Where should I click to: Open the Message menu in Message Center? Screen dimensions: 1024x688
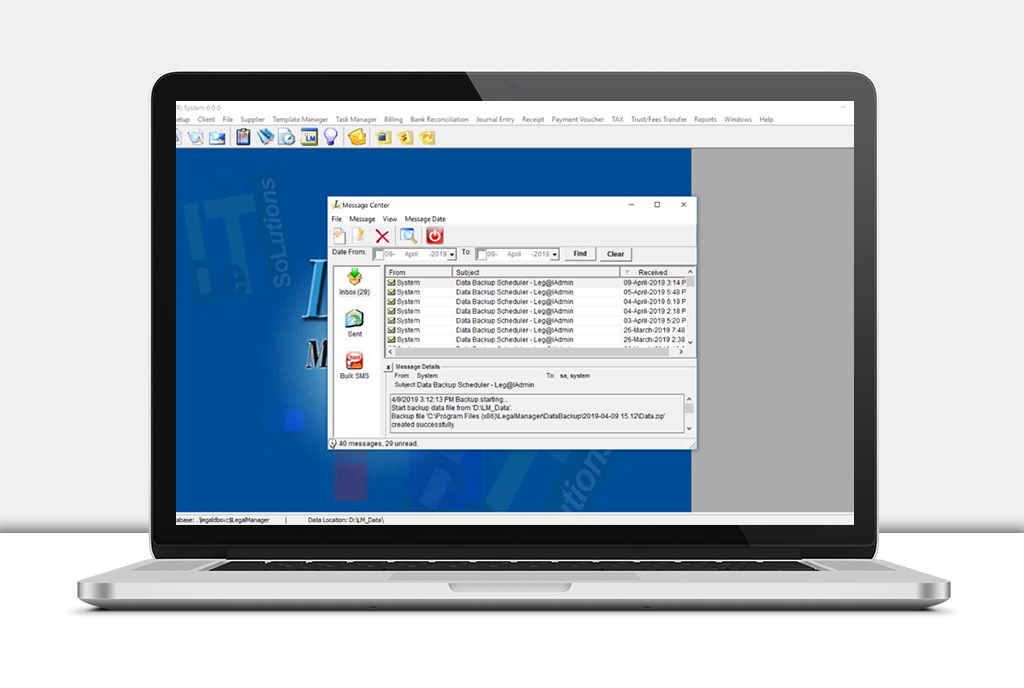[x=362, y=219]
